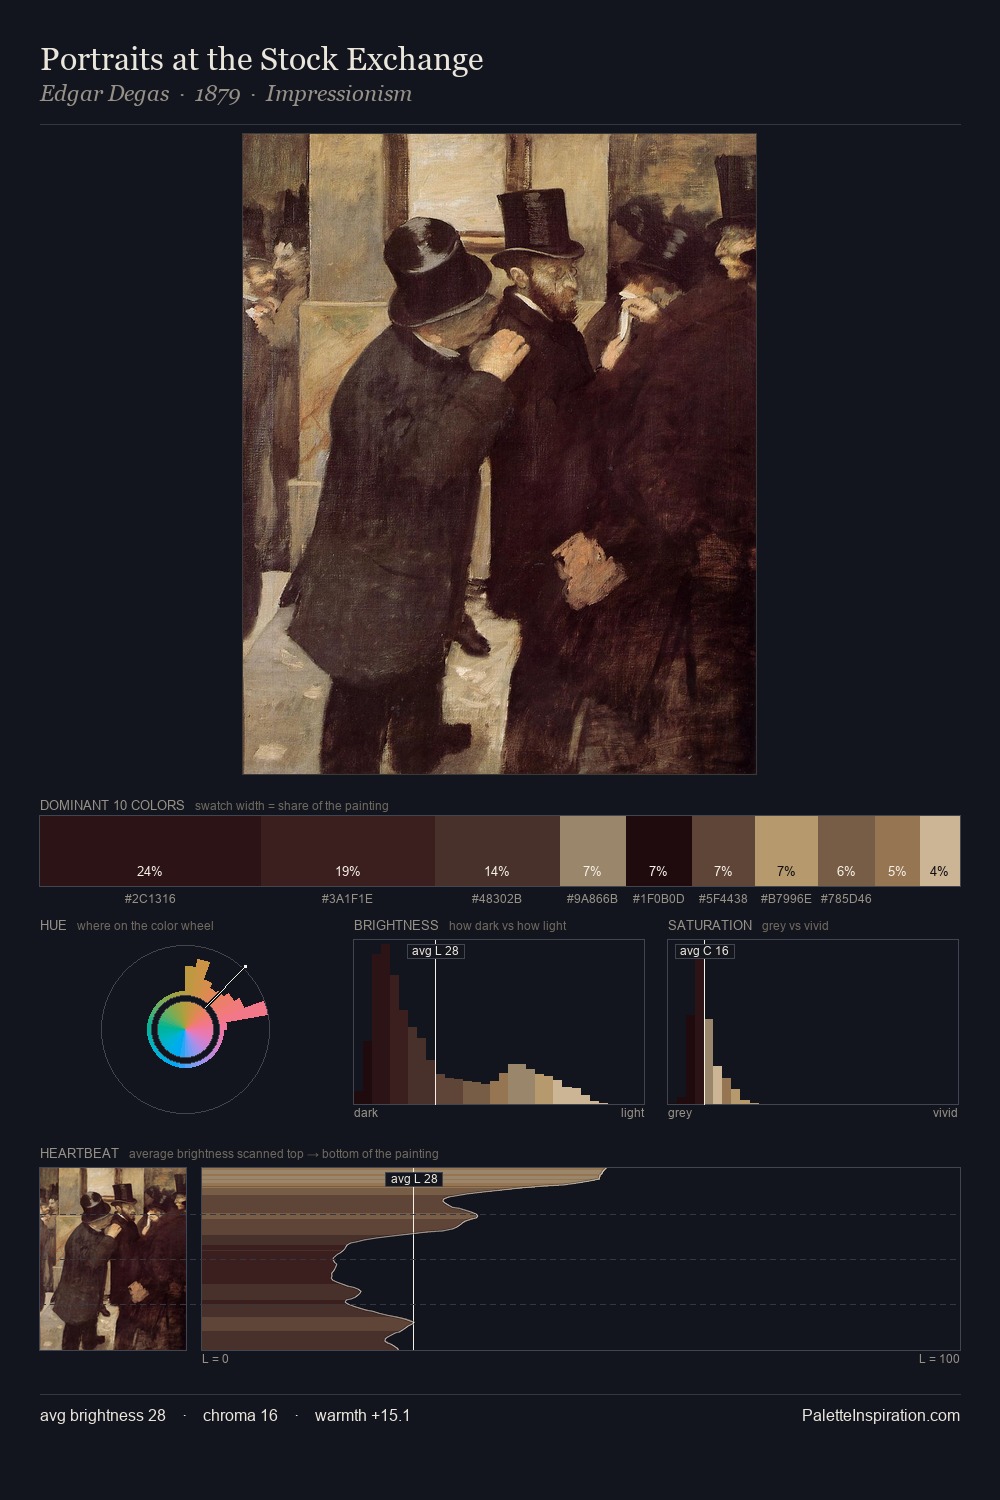Click the warmth +15.1 footer stat
Screen dimensions: 1000x1500
[x=362, y=1415]
